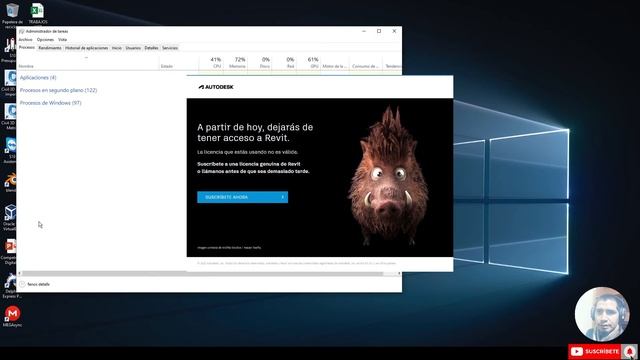Screen dimensions: 640x360
Task: Select the Oracle VirtualBox desktop shortcut
Action: point(9,216)
